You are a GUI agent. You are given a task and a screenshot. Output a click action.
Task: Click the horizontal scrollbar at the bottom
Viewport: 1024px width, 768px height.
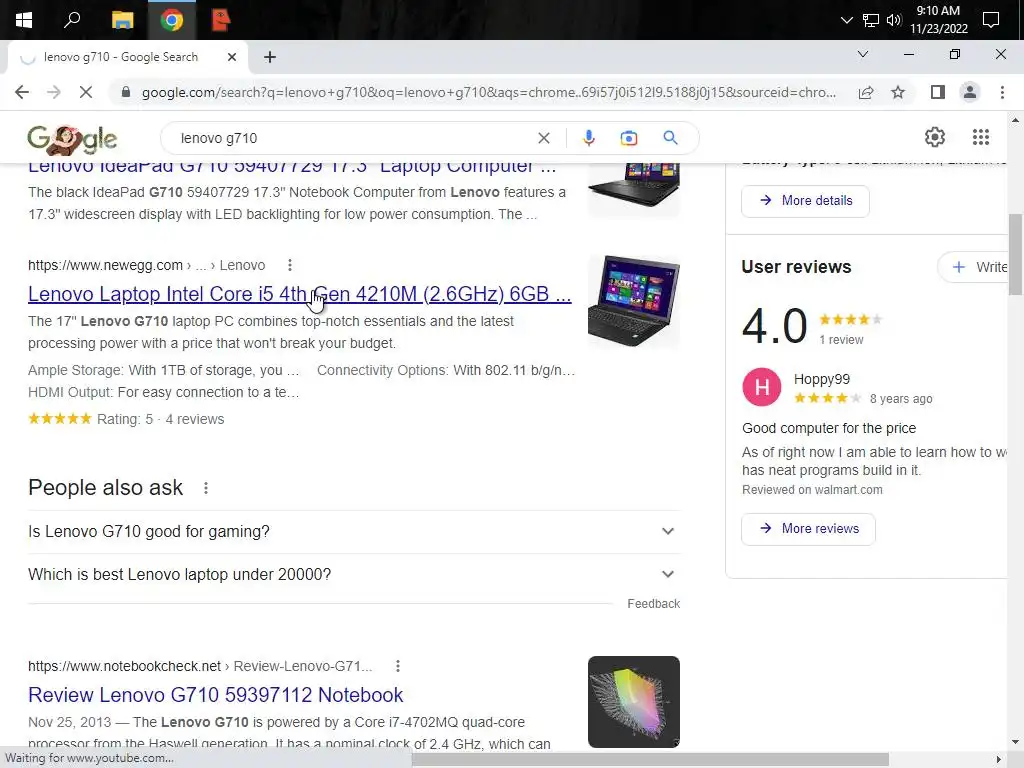[650, 759]
